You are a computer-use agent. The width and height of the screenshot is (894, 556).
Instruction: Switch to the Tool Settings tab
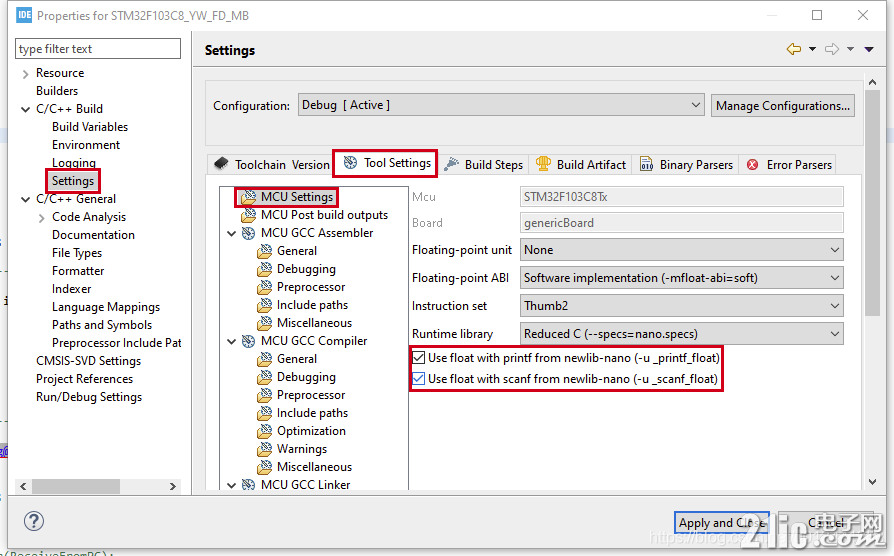[387, 163]
